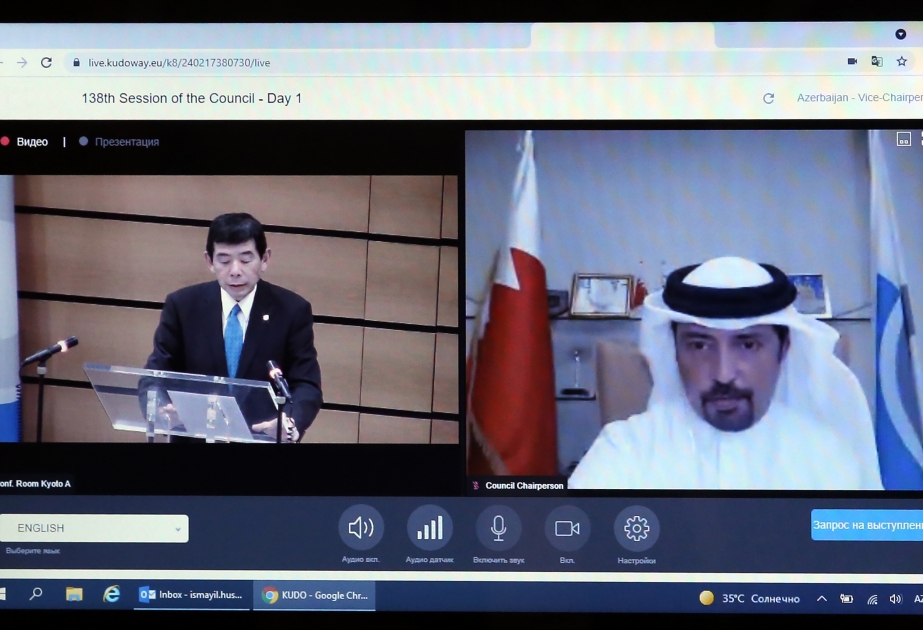Bookmark this page with the star icon
923x630 pixels.
pos(901,61)
